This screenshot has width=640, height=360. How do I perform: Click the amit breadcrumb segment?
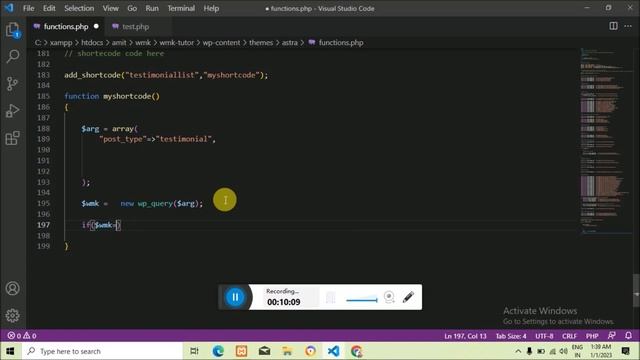pos(119,42)
